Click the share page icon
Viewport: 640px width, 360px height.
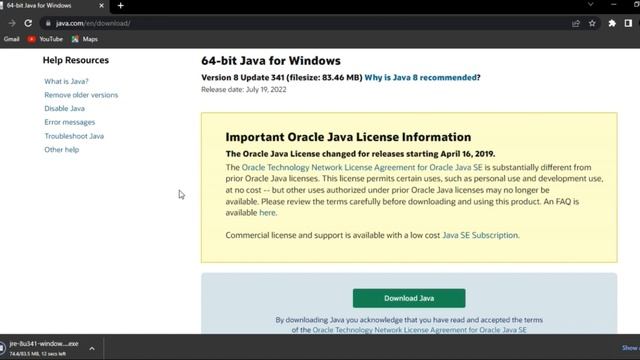[576, 23]
